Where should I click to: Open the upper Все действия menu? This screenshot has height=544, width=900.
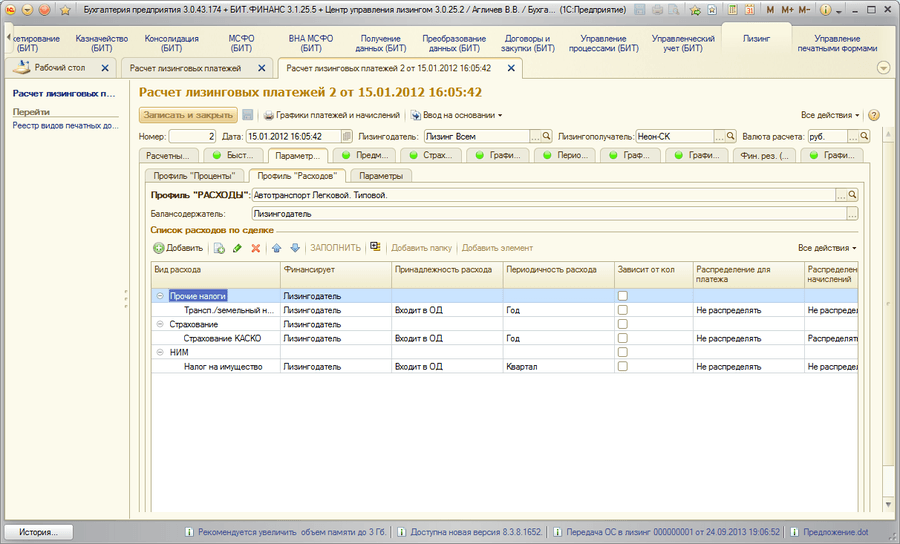[830, 115]
